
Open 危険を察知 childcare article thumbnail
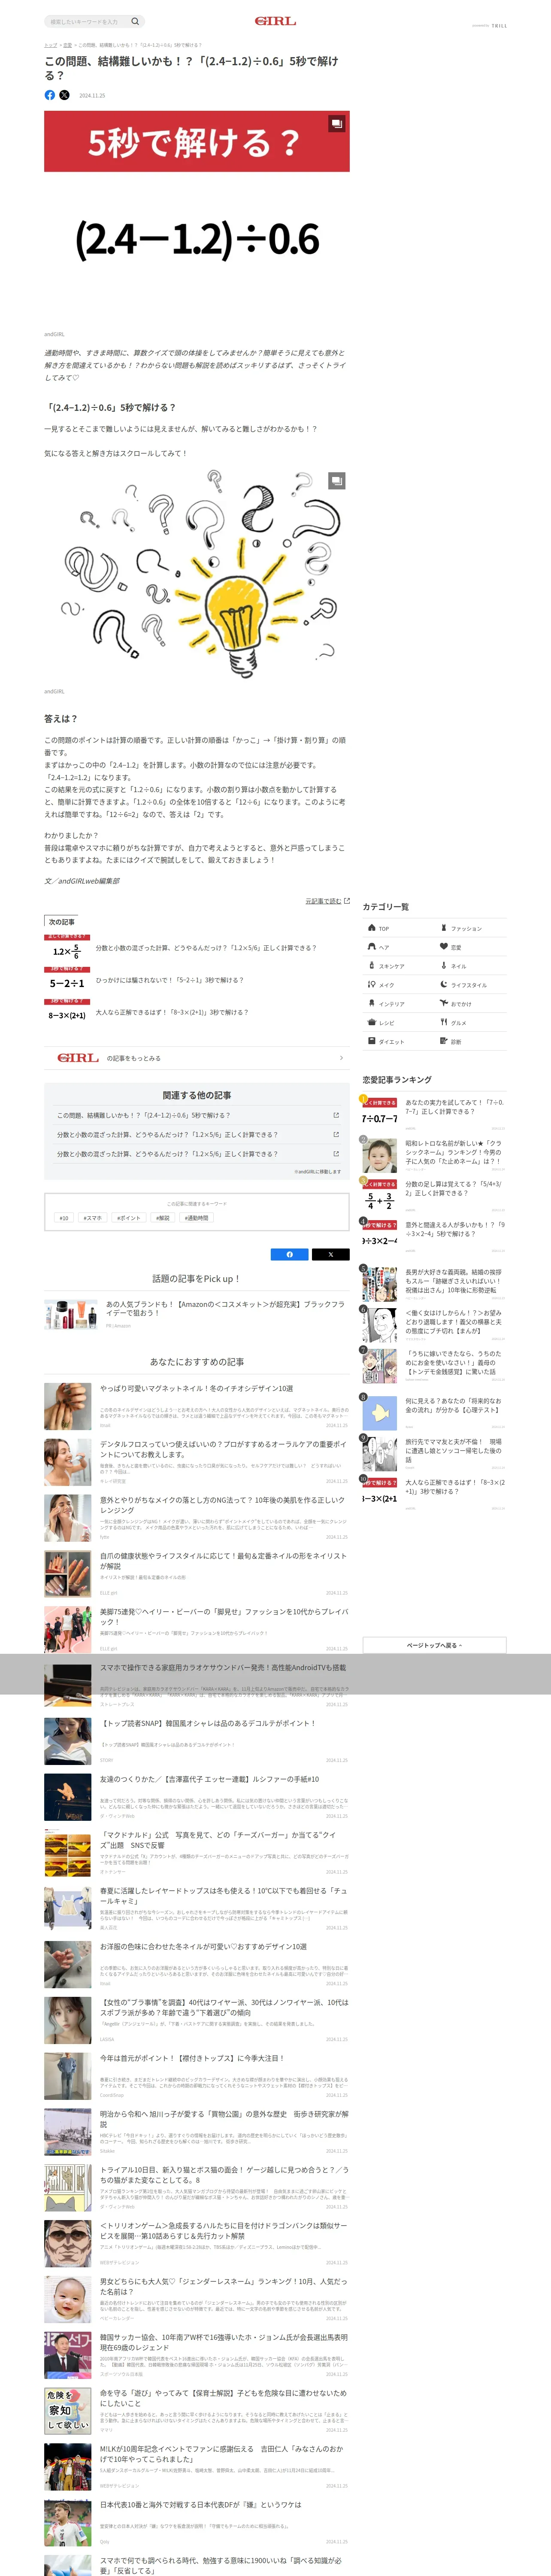[68, 2411]
